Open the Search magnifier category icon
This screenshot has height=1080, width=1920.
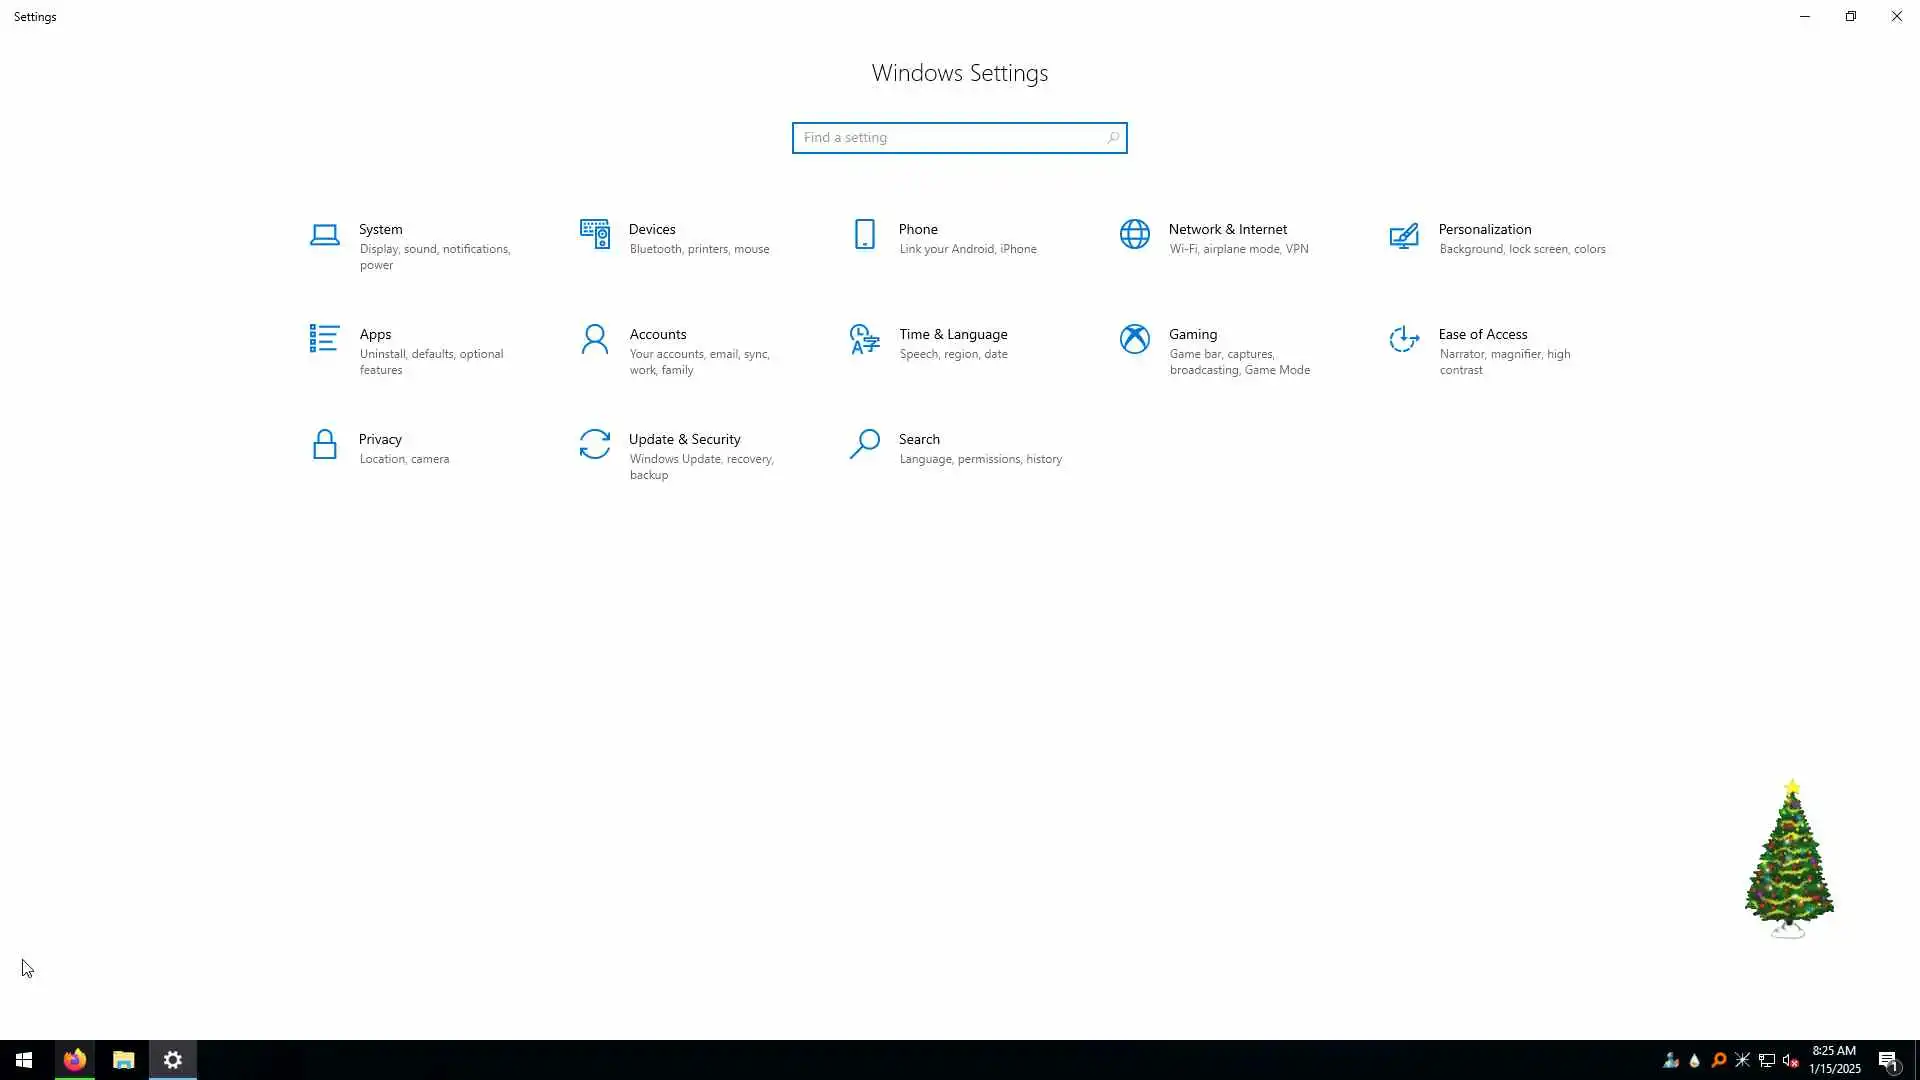[864, 445]
